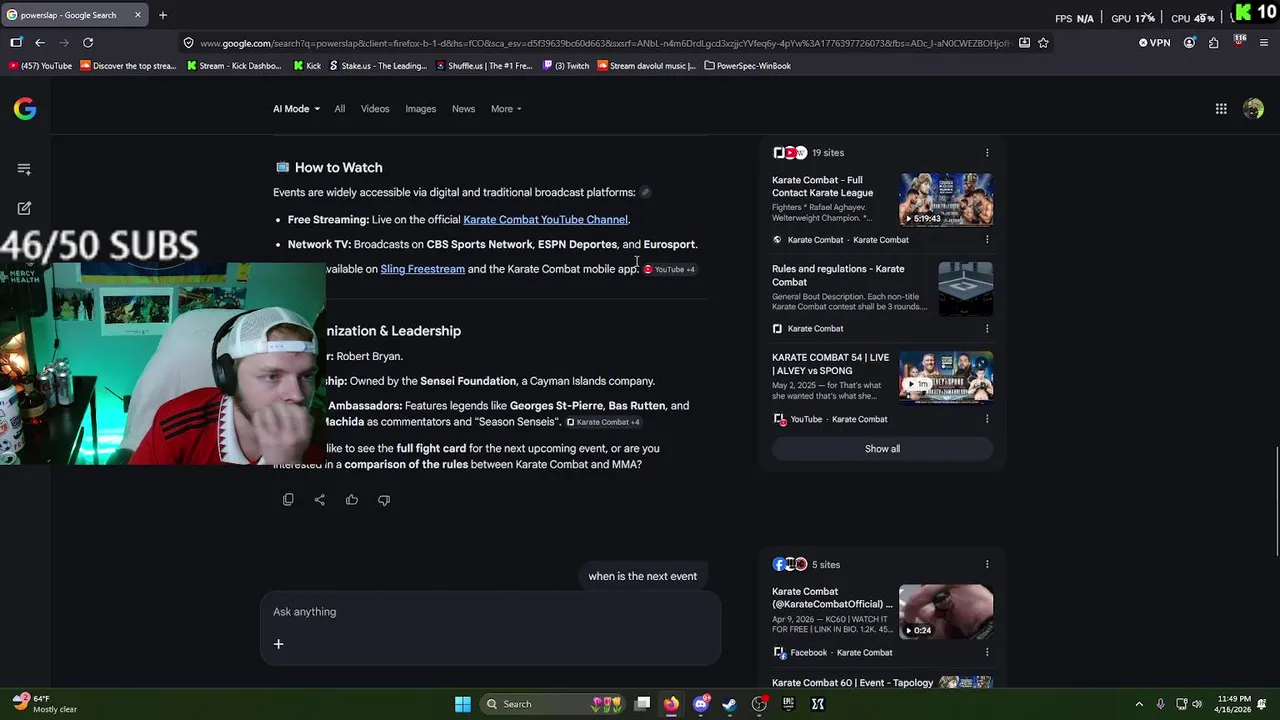
Task: Expand the More search filters dropdown
Action: 506,109
